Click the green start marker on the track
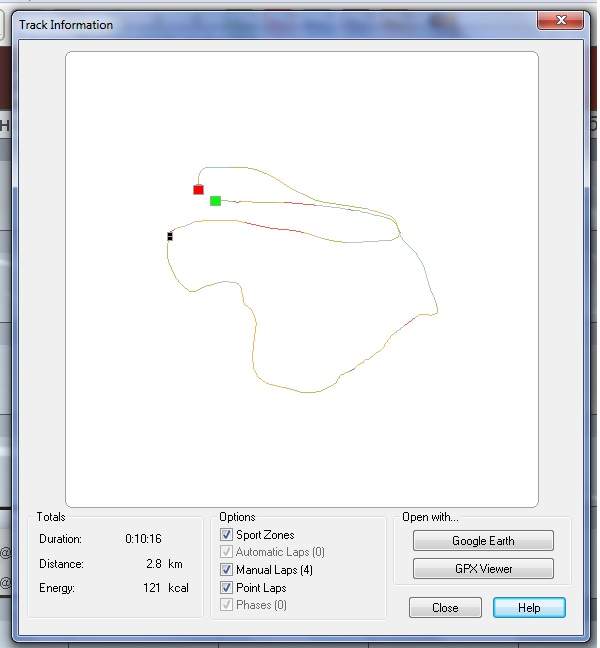The height and width of the screenshot is (648, 600). coord(215,201)
